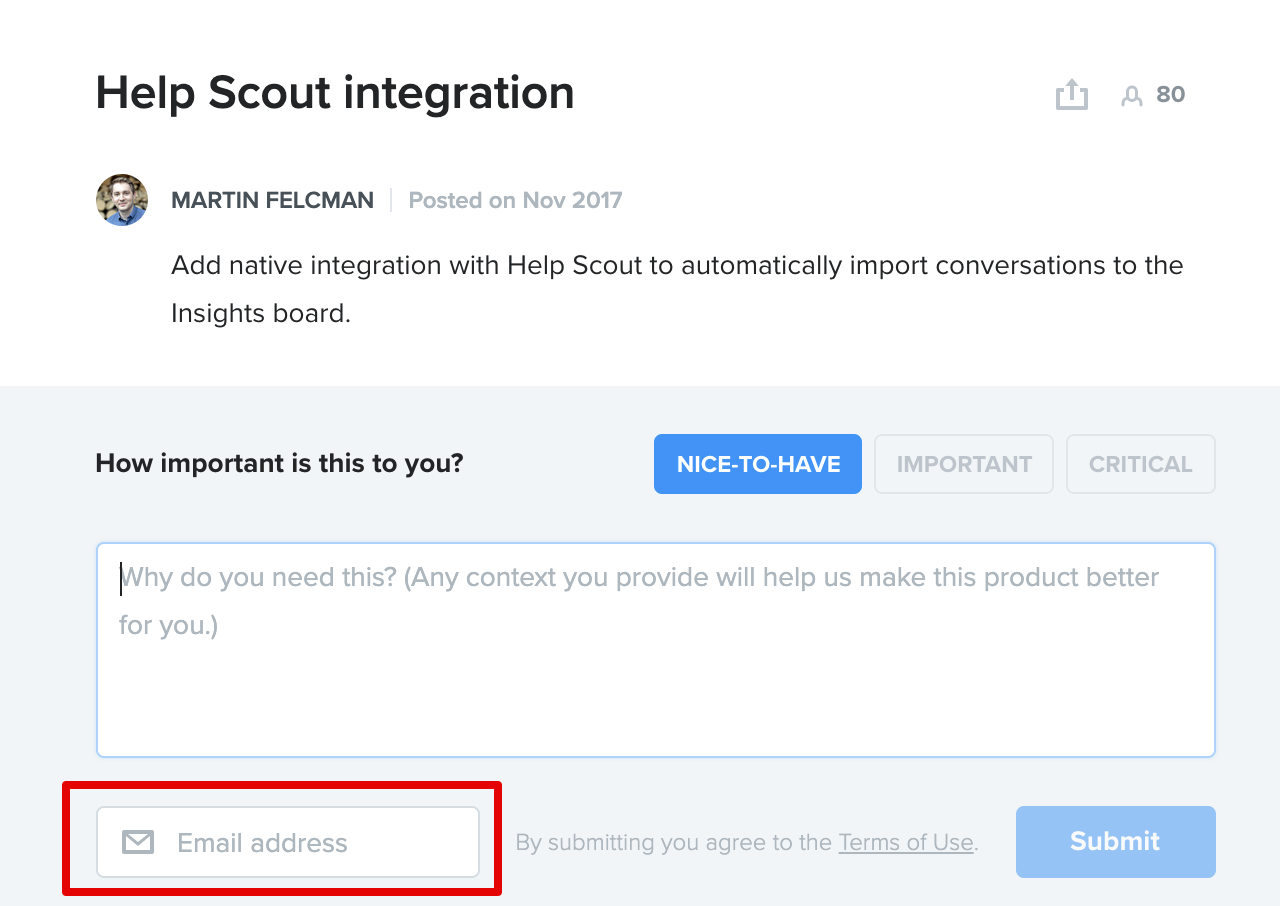Click the 'How important is this to you?' label

279,464
